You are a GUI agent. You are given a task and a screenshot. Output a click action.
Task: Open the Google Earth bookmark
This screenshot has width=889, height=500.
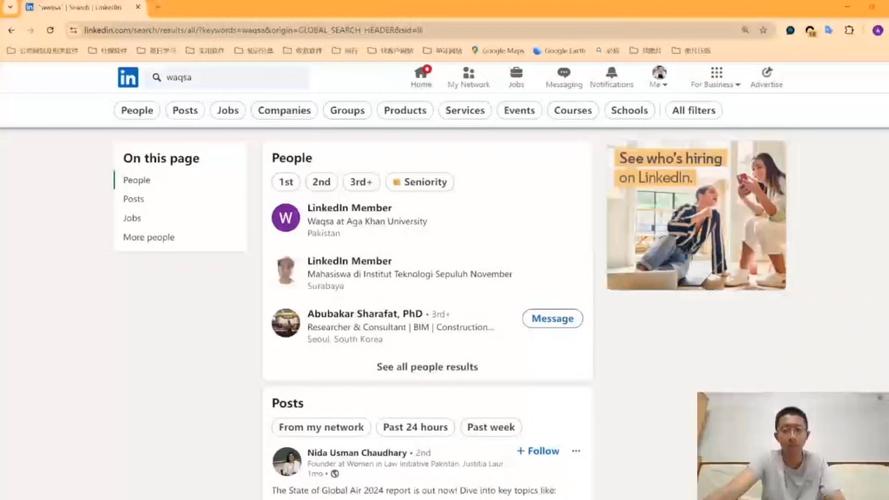tap(559, 50)
